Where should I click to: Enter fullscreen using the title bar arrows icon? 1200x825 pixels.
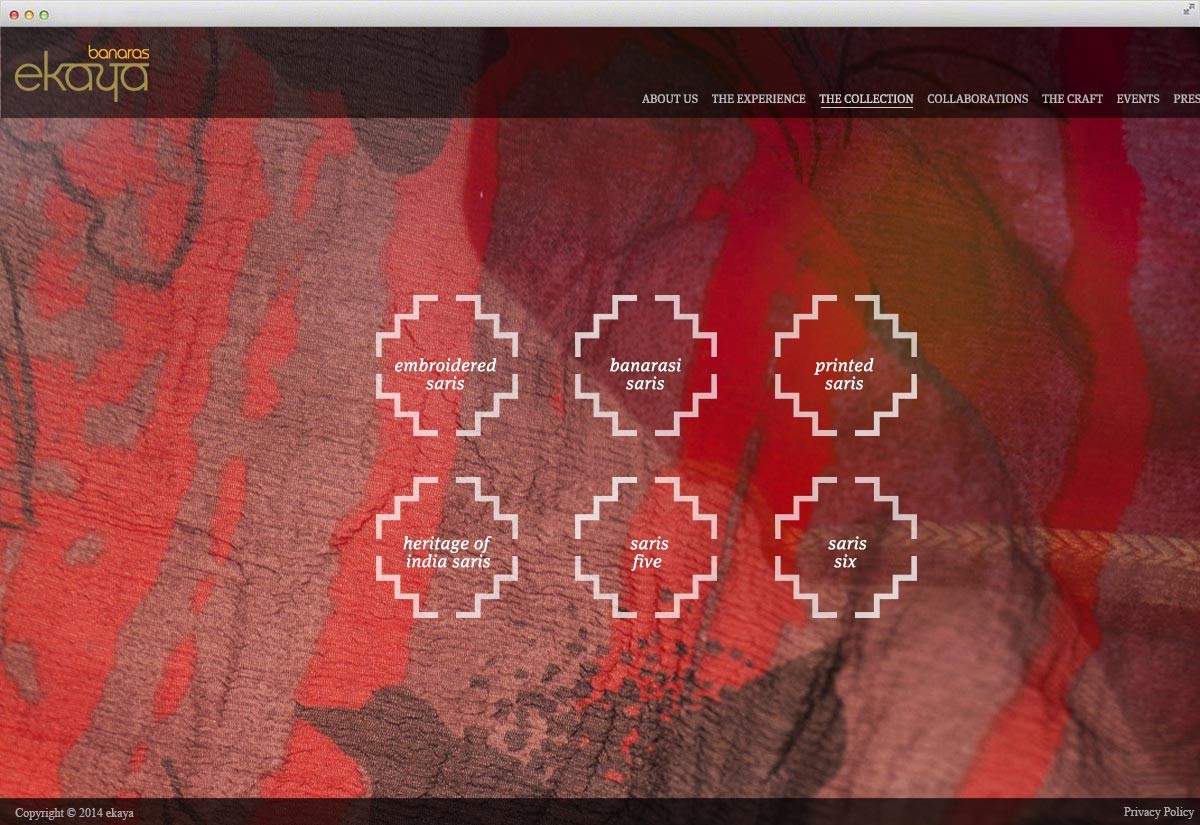pyautogui.click(x=1188, y=10)
